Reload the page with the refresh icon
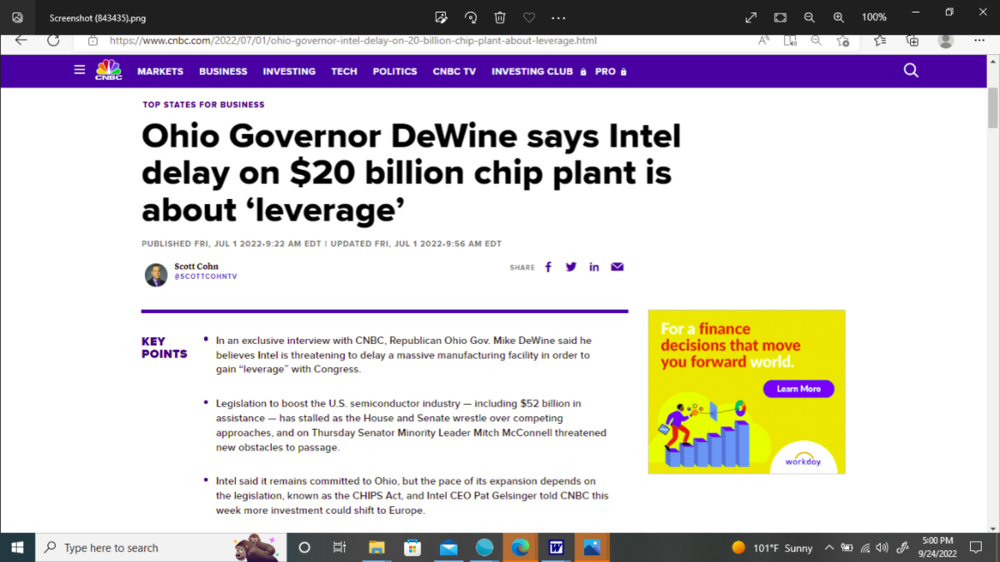 pos(53,40)
